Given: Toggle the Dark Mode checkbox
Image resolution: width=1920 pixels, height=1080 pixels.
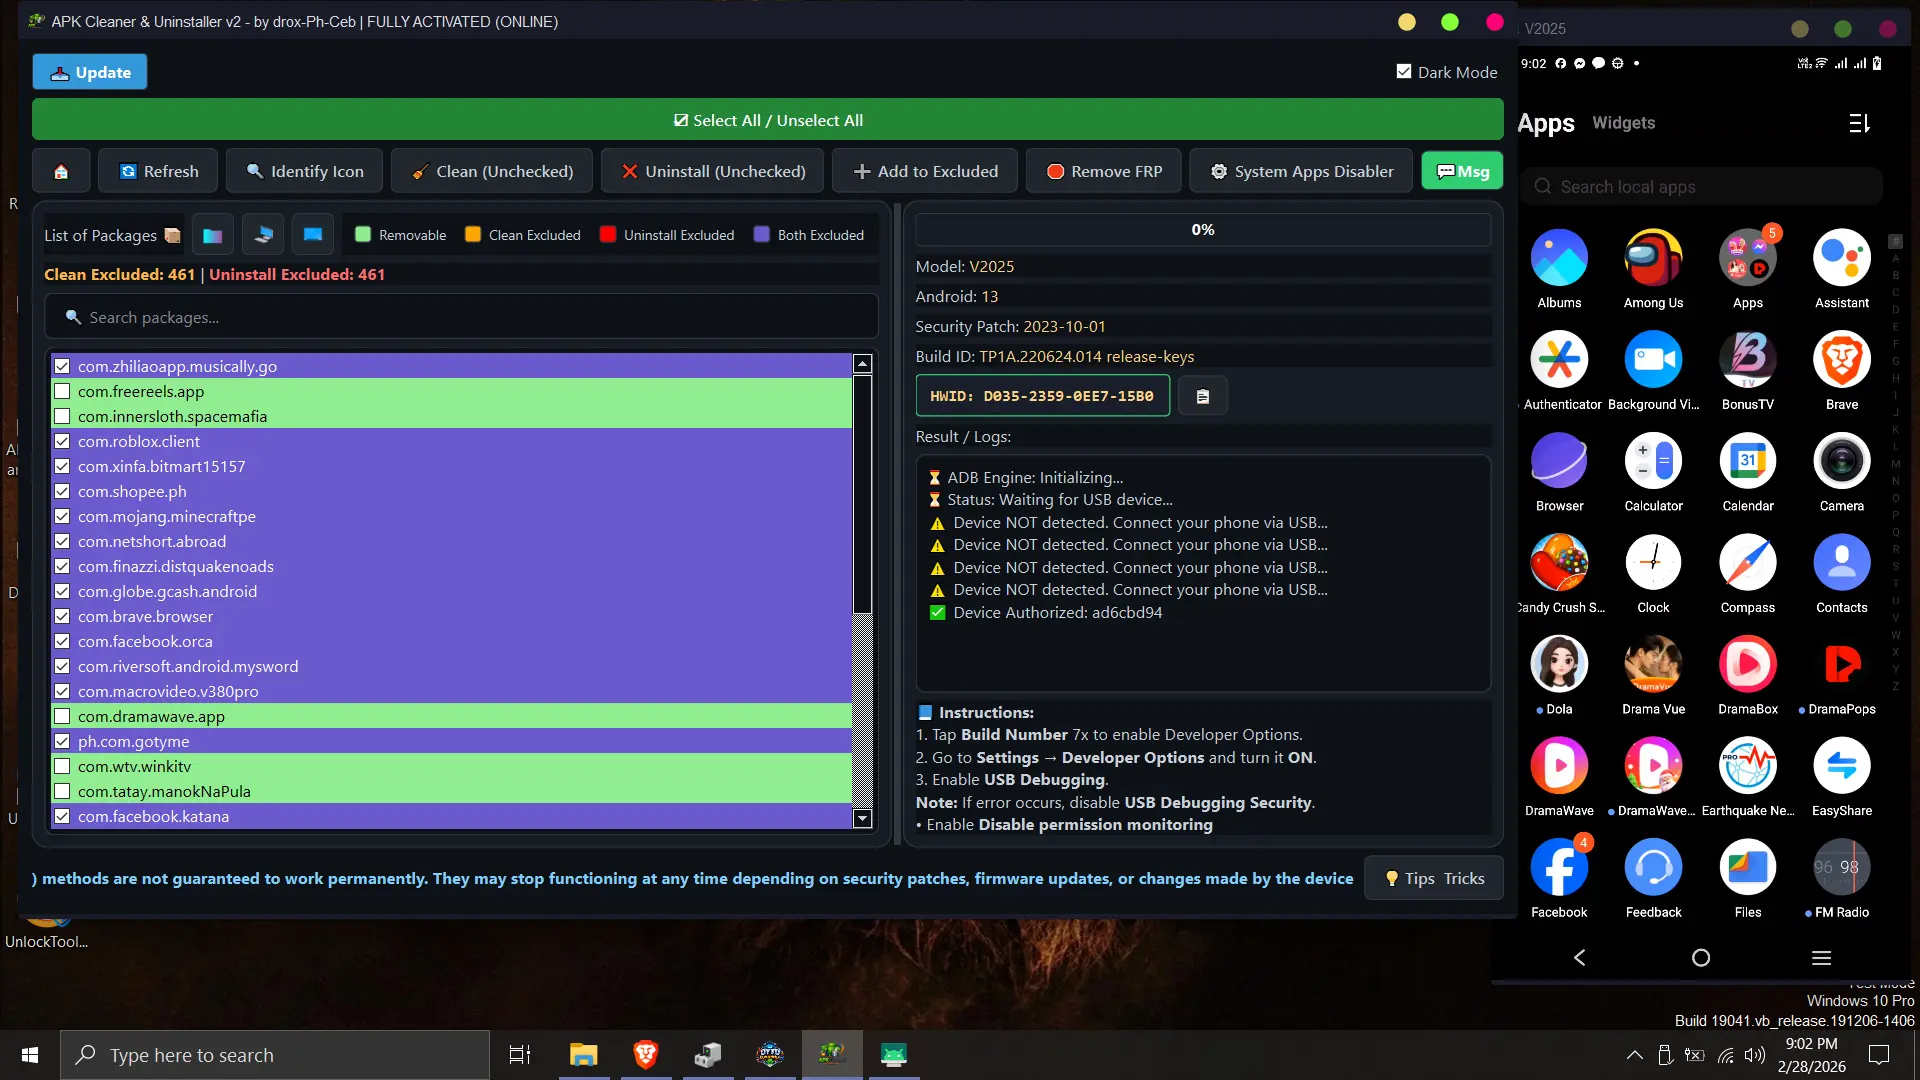Looking at the screenshot, I should [x=1404, y=72].
